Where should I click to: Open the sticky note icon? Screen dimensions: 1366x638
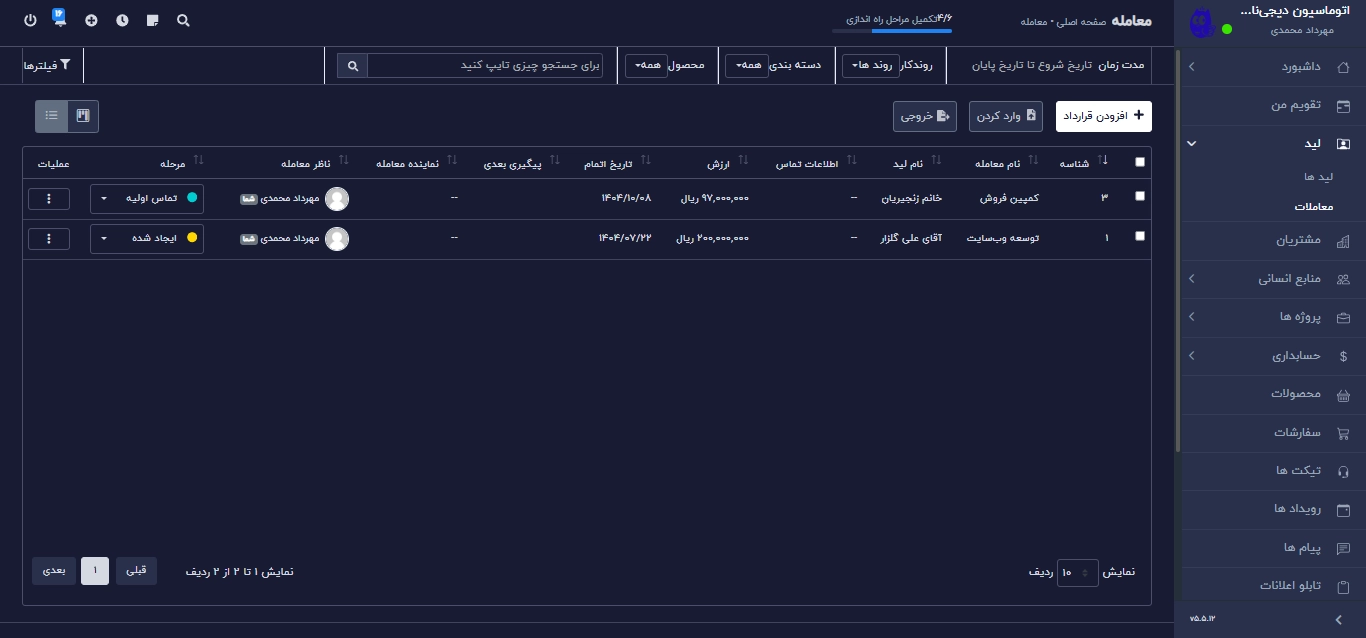pos(152,20)
